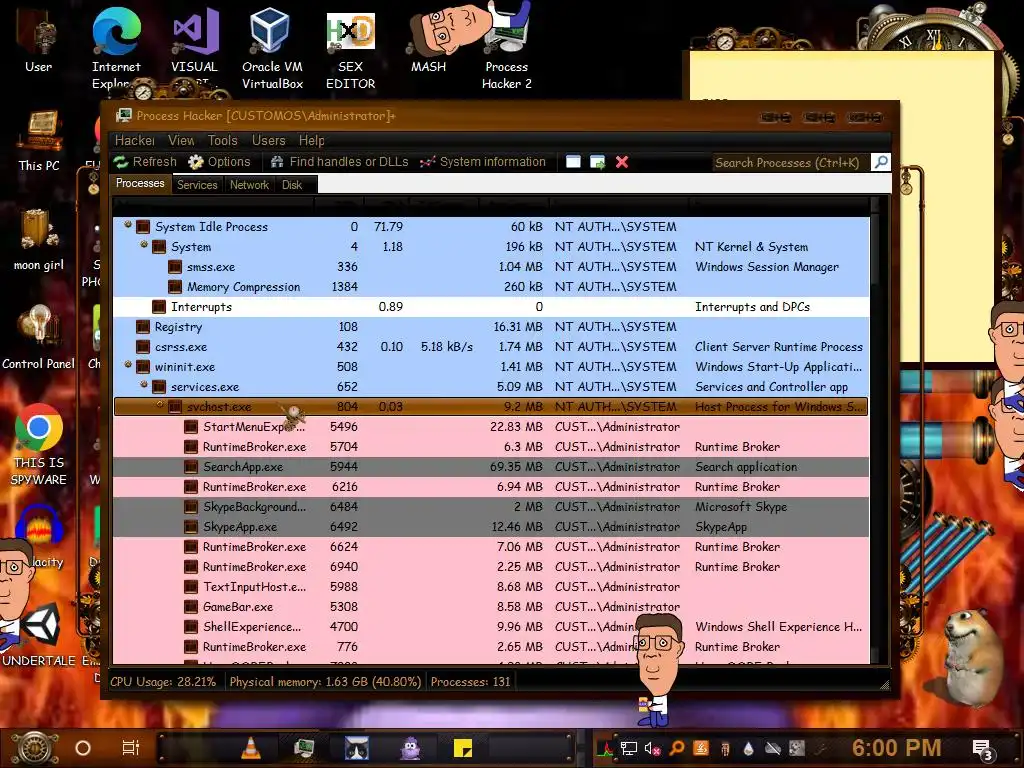Open Options from the toolbar
This screenshot has width=1024, height=768.
coord(219,162)
